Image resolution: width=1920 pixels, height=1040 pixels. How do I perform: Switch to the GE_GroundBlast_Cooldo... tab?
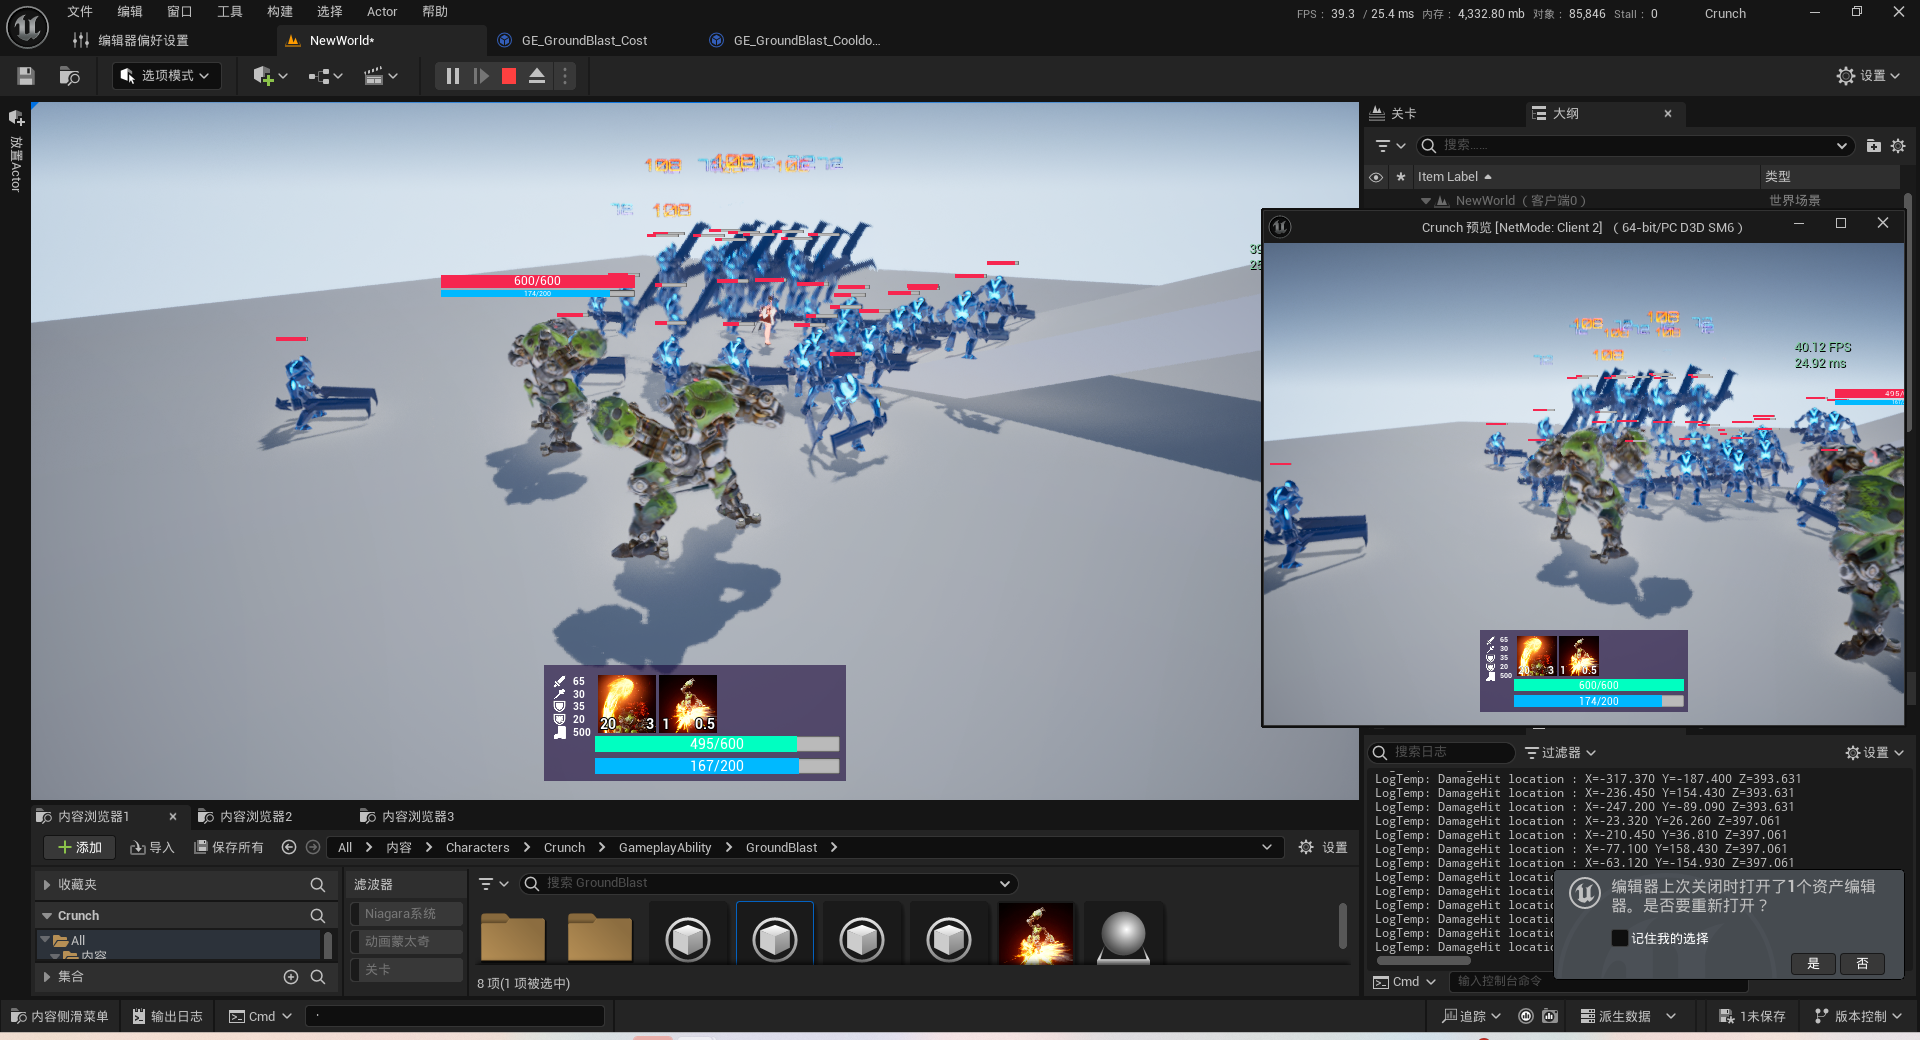[806, 41]
